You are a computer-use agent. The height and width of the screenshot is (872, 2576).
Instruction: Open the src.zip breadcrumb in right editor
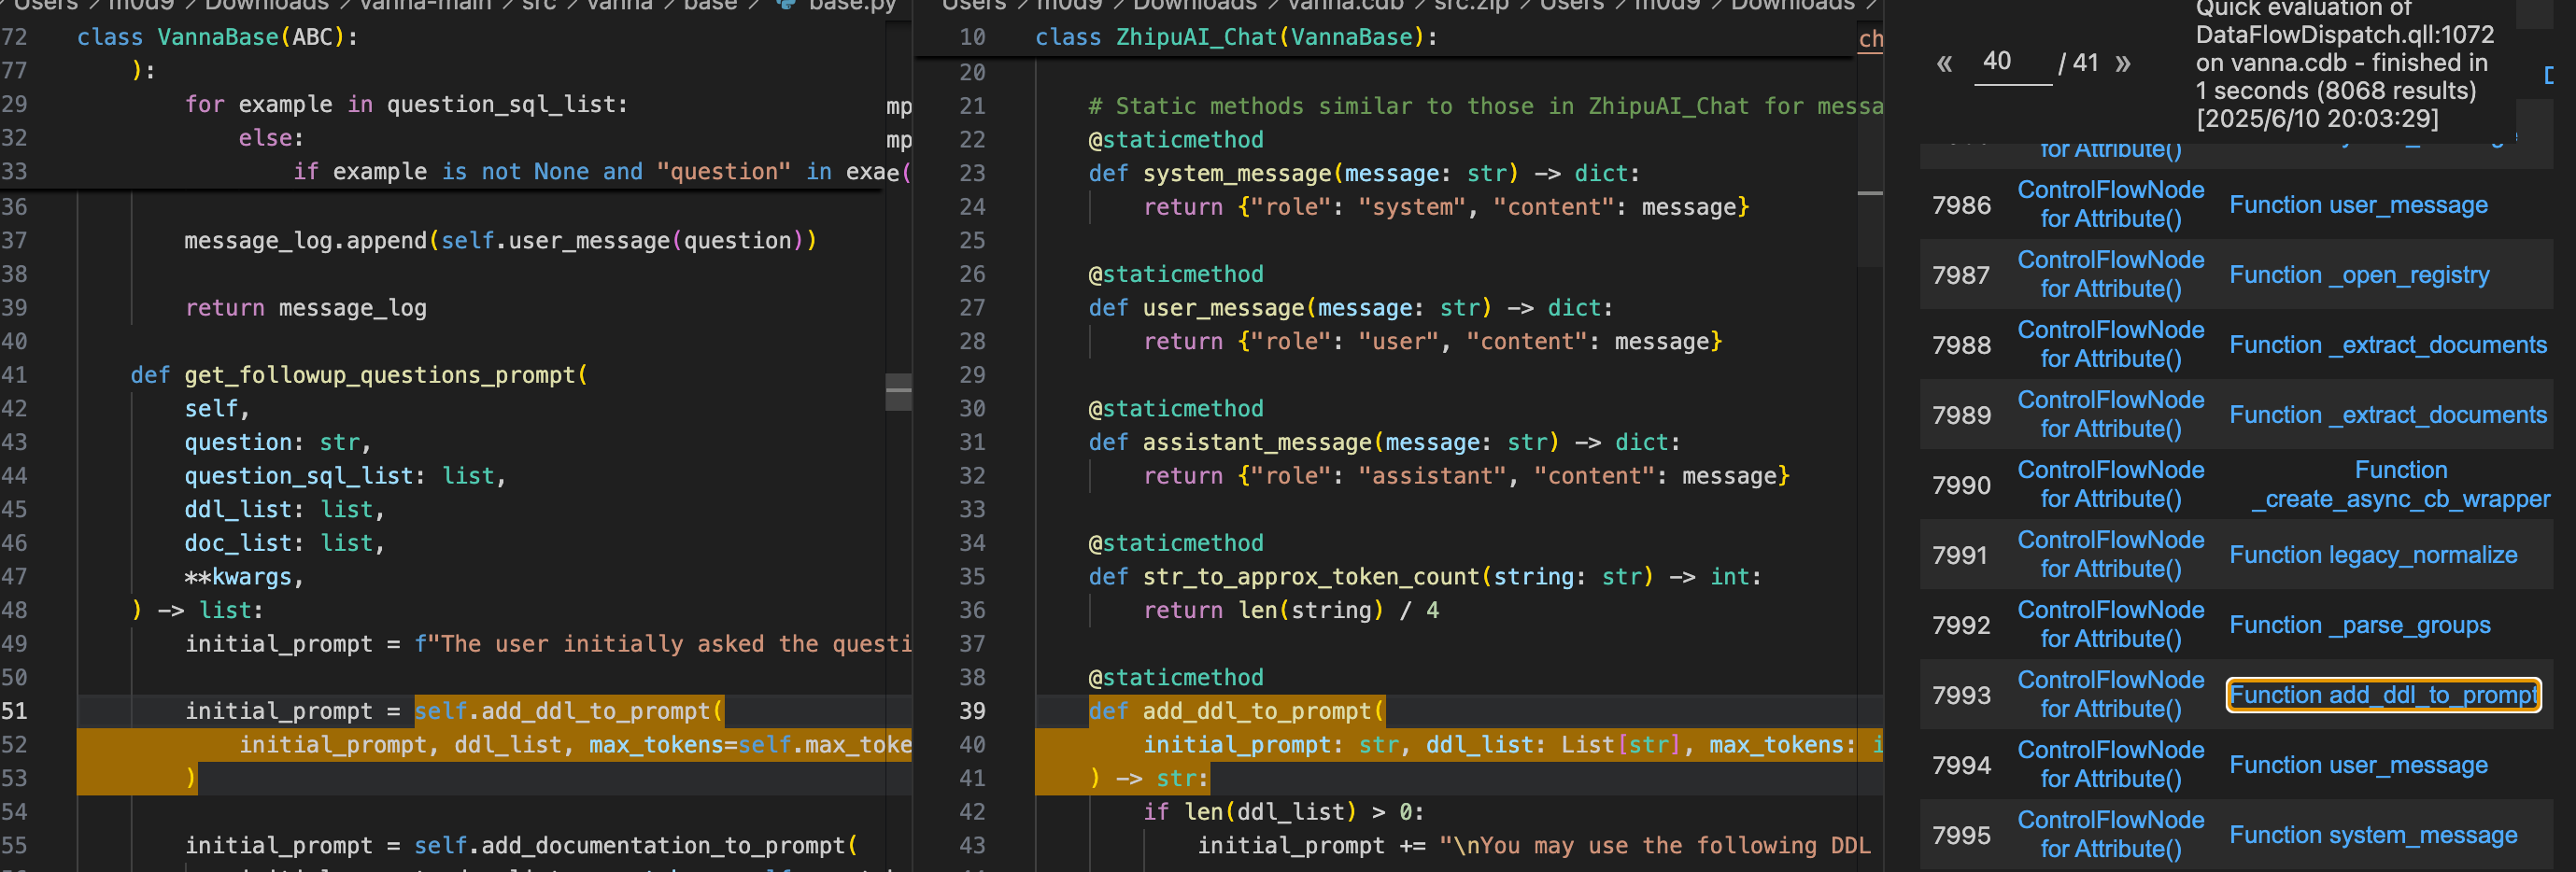(1470, 5)
